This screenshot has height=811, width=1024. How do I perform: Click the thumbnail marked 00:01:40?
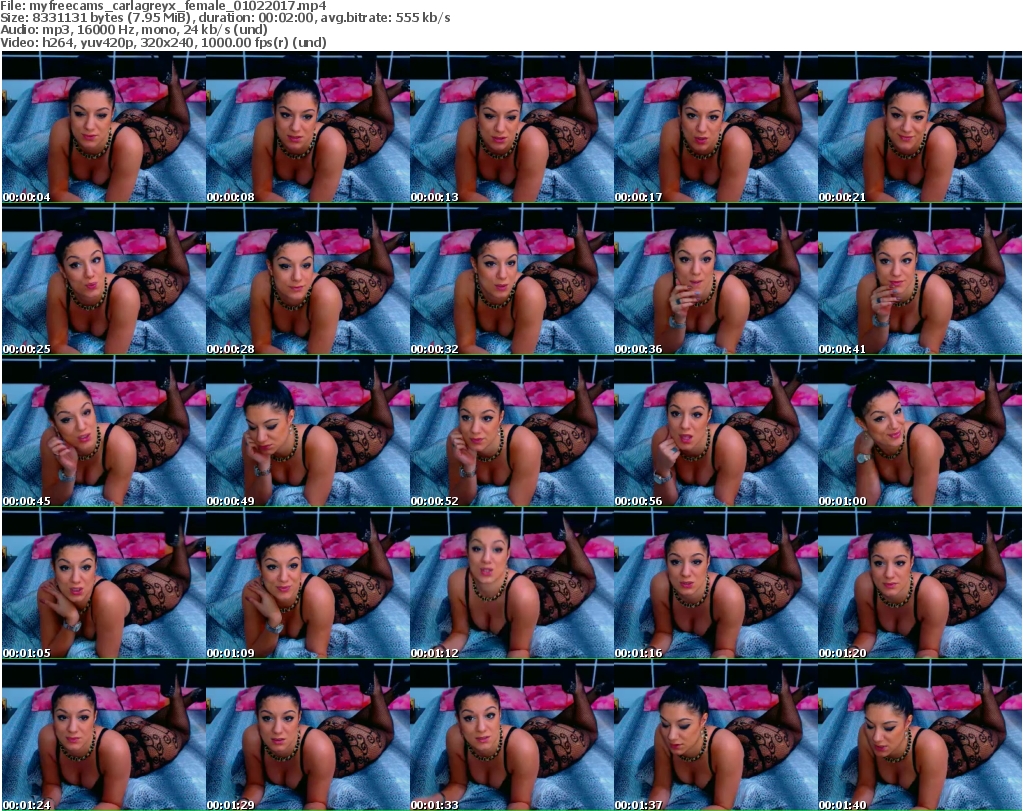tap(920, 735)
